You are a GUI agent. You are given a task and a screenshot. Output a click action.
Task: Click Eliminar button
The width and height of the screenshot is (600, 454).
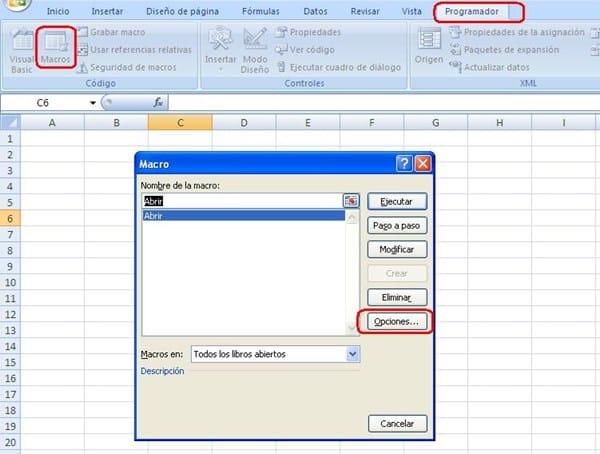[x=397, y=297]
